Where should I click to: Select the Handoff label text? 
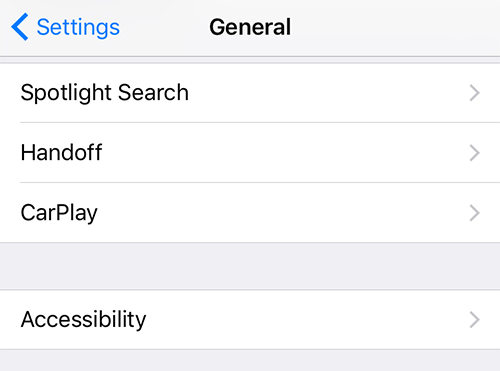[x=61, y=152]
